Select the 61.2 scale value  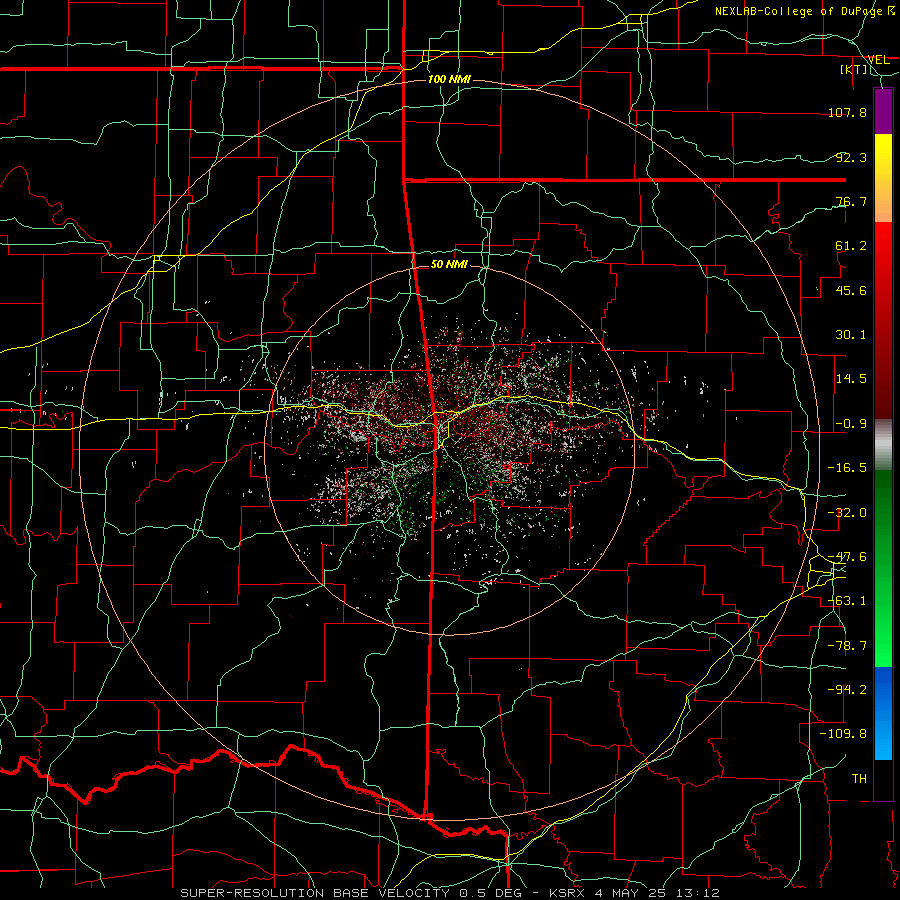851,246
